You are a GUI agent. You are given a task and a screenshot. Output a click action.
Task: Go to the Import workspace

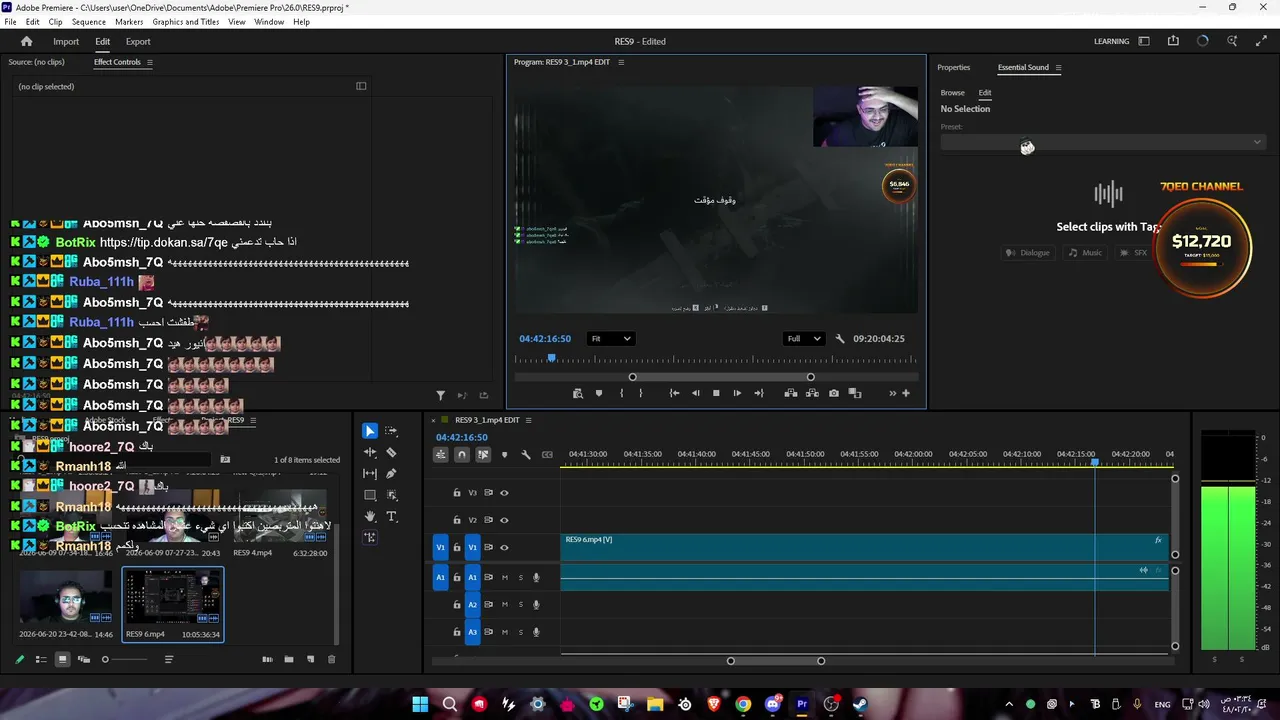coord(66,41)
